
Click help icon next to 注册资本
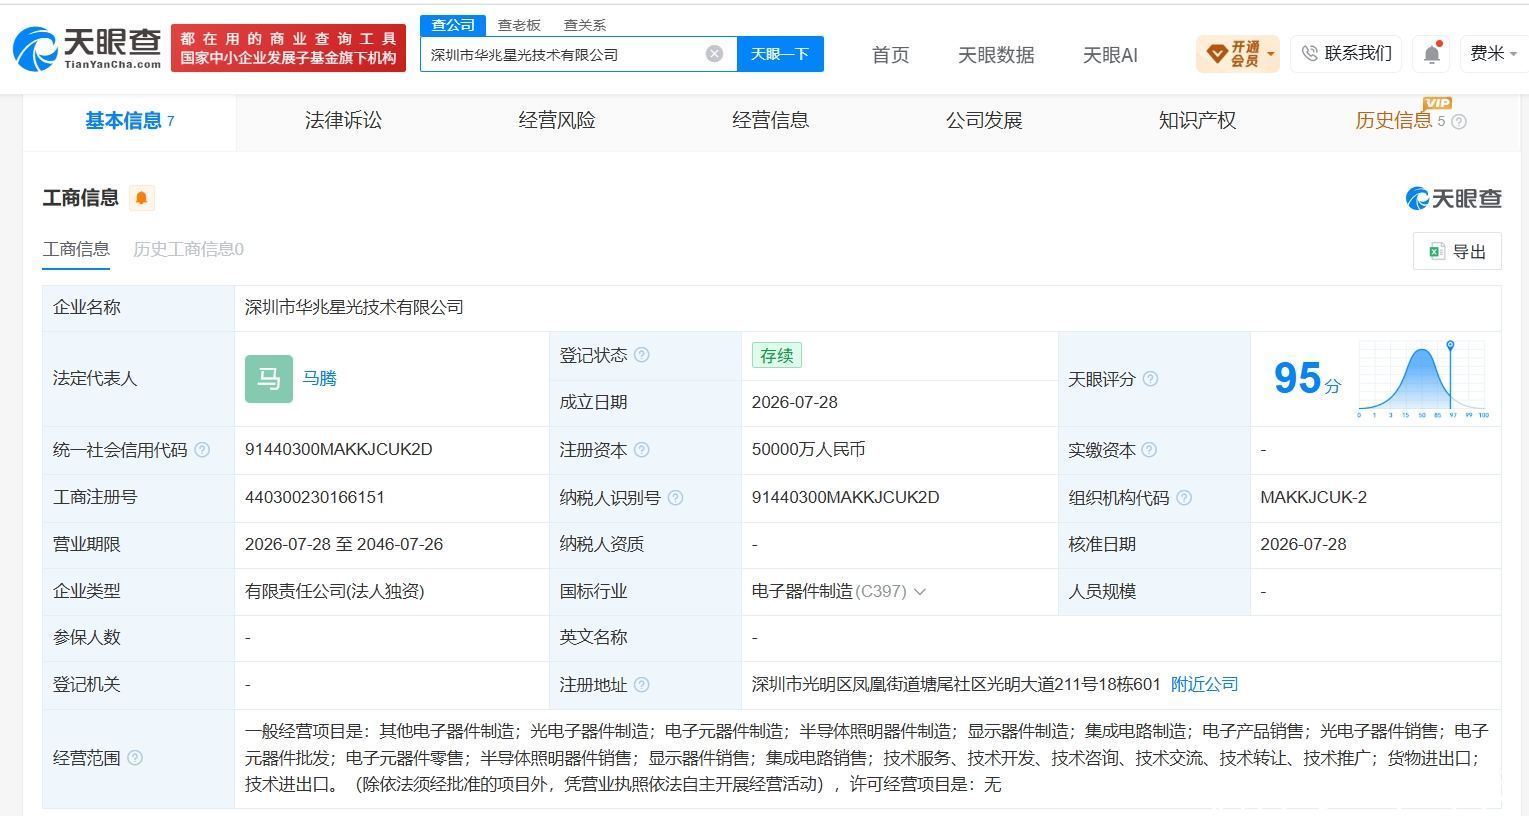coord(642,450)
